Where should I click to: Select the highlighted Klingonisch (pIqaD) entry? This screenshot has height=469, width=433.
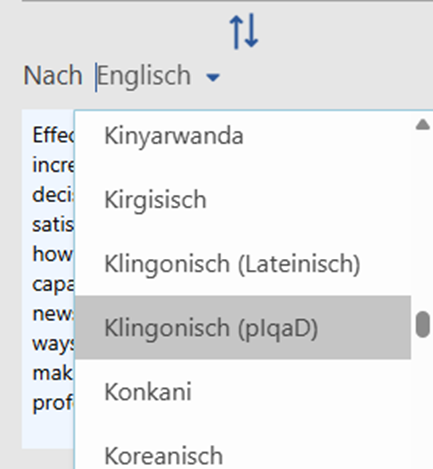(x=243, y=327)
